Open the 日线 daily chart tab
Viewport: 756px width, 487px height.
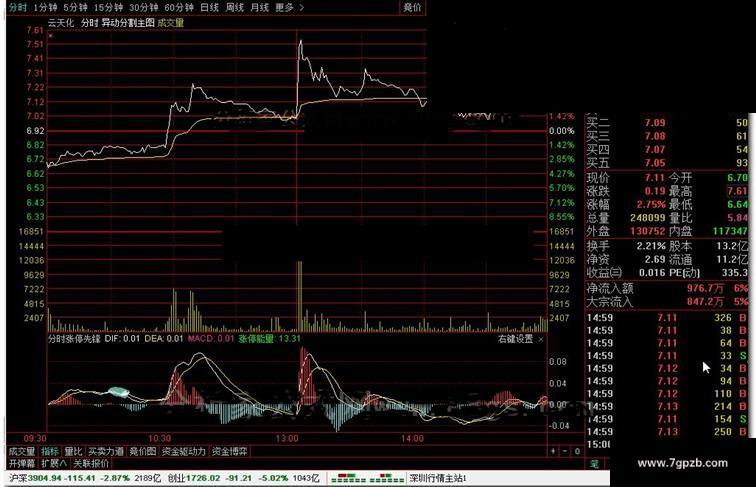pyautogui.click(x=209, y=7)
